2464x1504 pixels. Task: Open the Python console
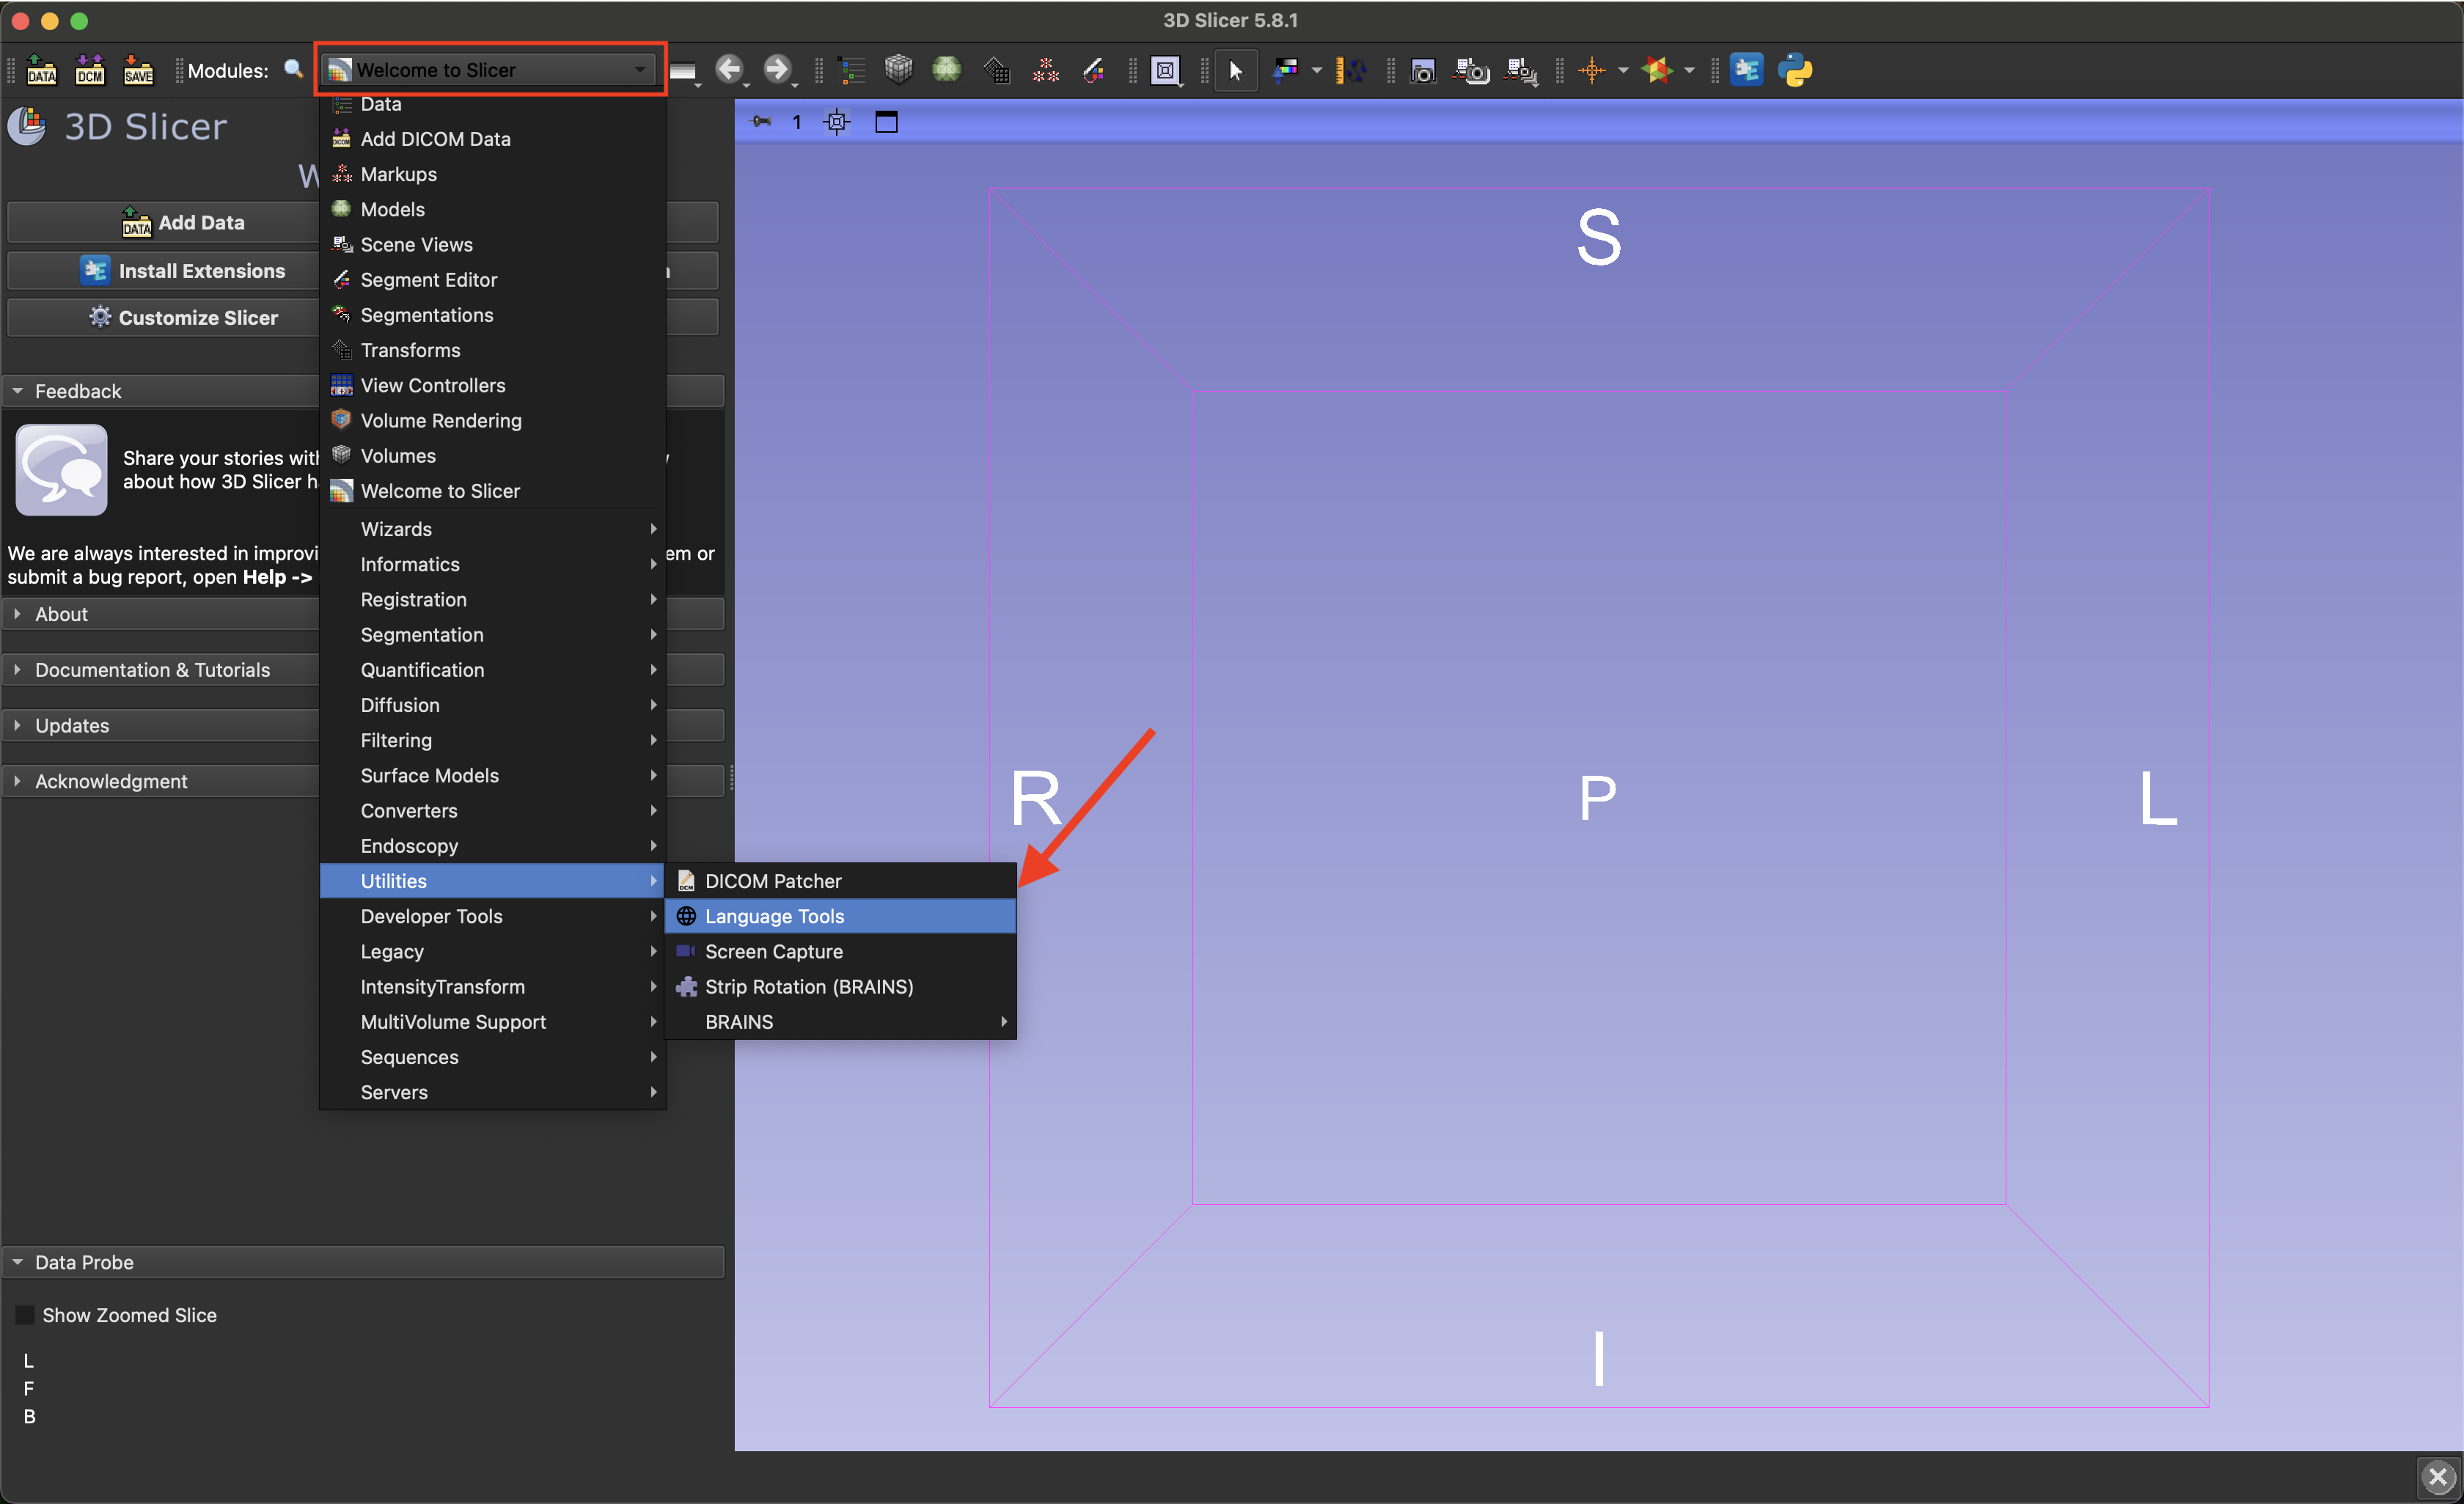(1795, 70)
